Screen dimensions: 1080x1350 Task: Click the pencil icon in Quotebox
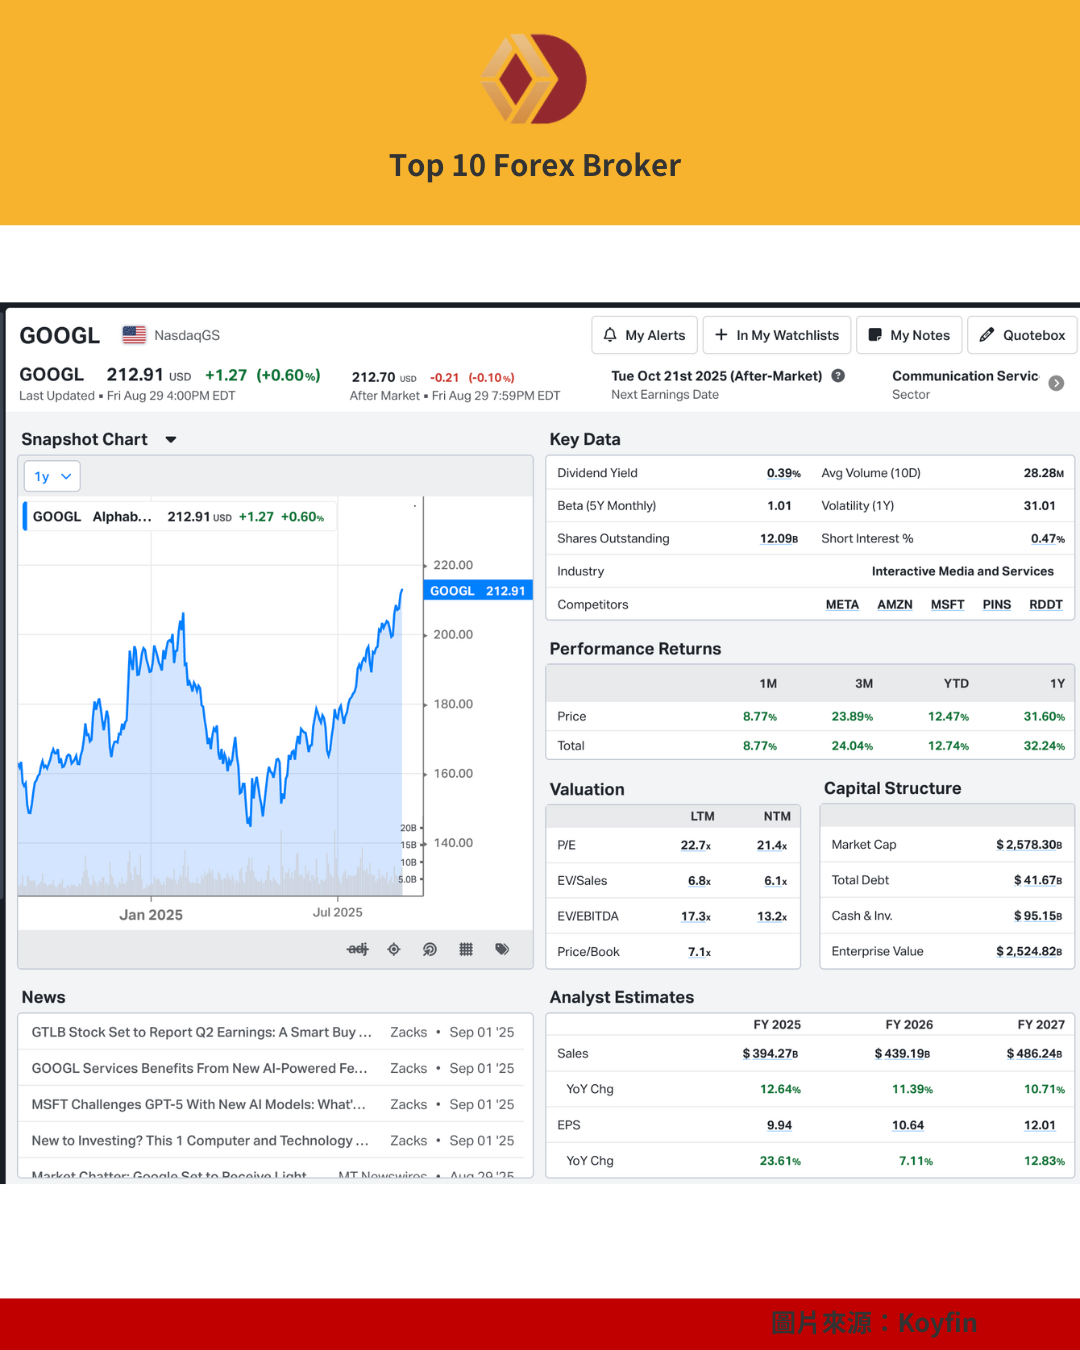(x=987, y=335)
